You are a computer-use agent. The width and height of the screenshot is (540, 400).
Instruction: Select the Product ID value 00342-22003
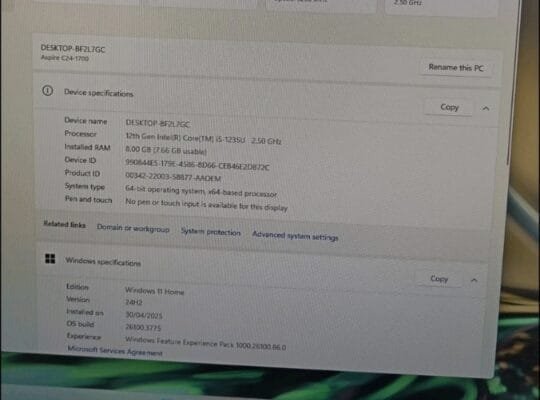[173, 177]
